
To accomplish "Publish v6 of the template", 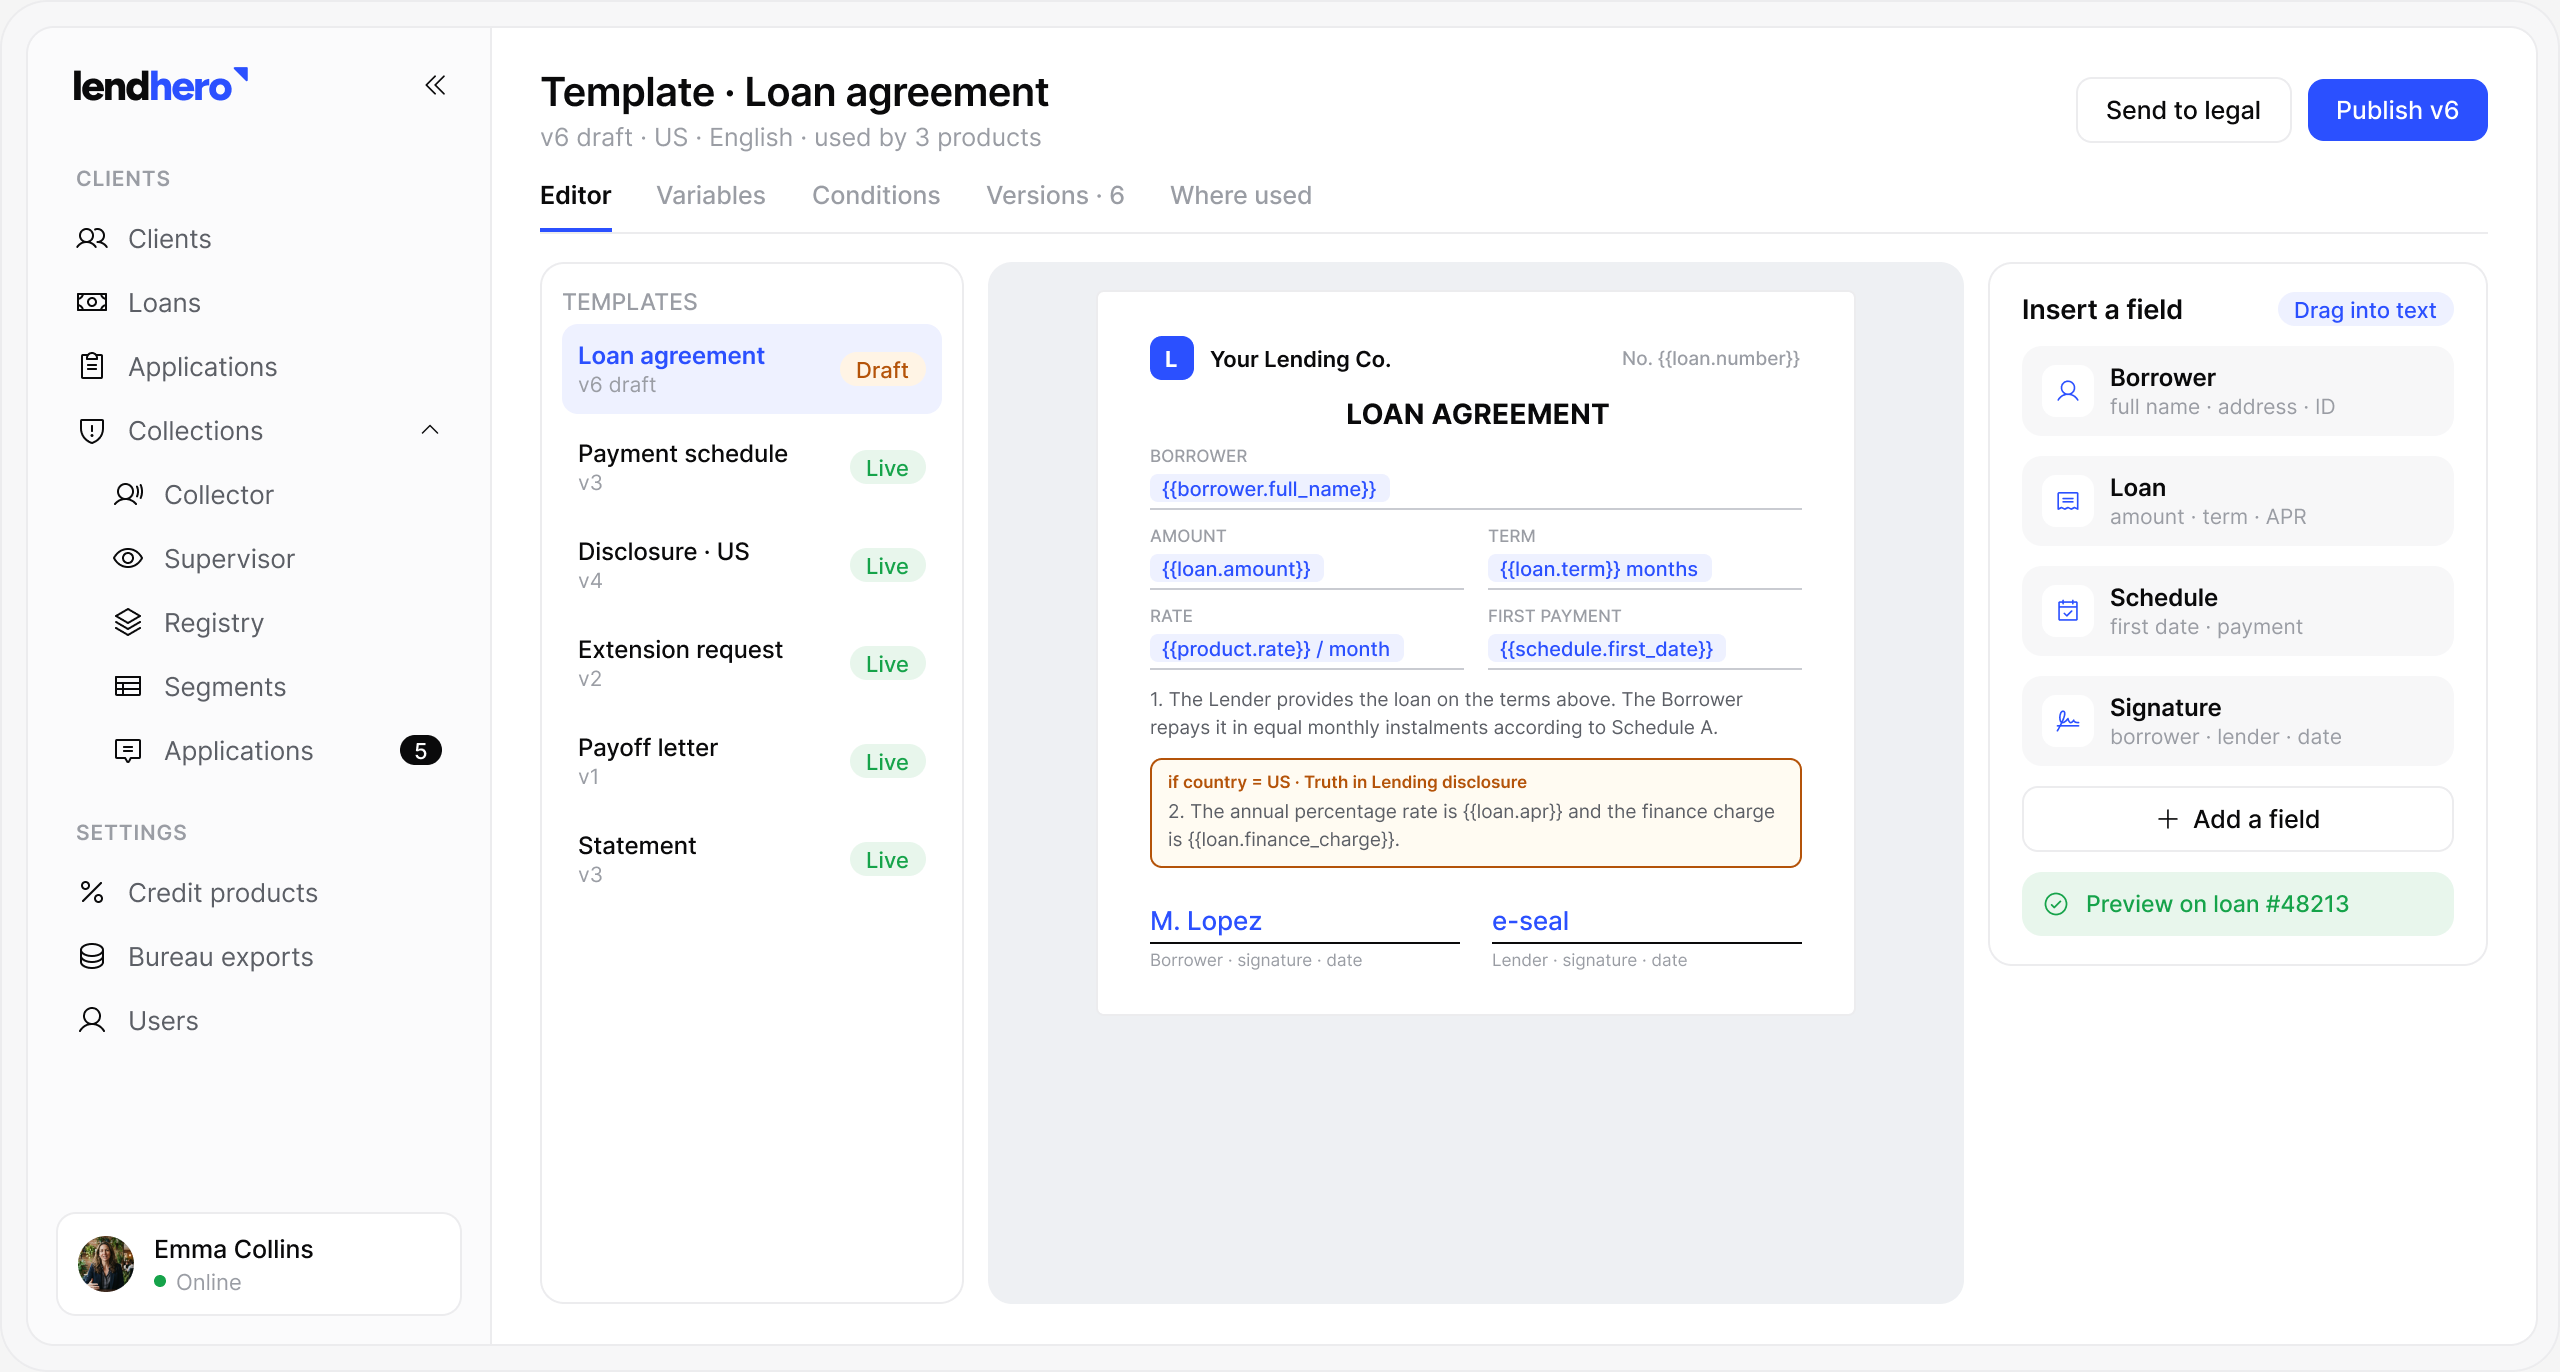I will pos(2397,110).
